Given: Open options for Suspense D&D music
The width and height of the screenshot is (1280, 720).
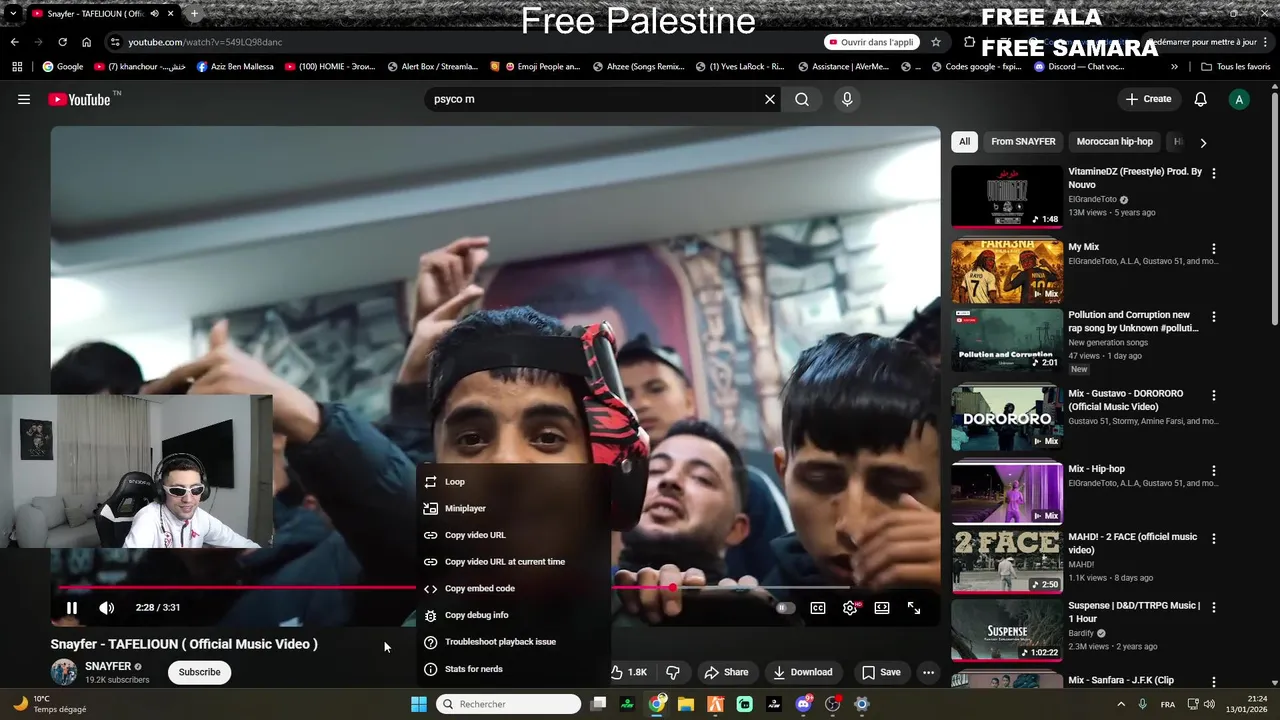Looking at the screenshot, I should click(x=1214, y=608).
